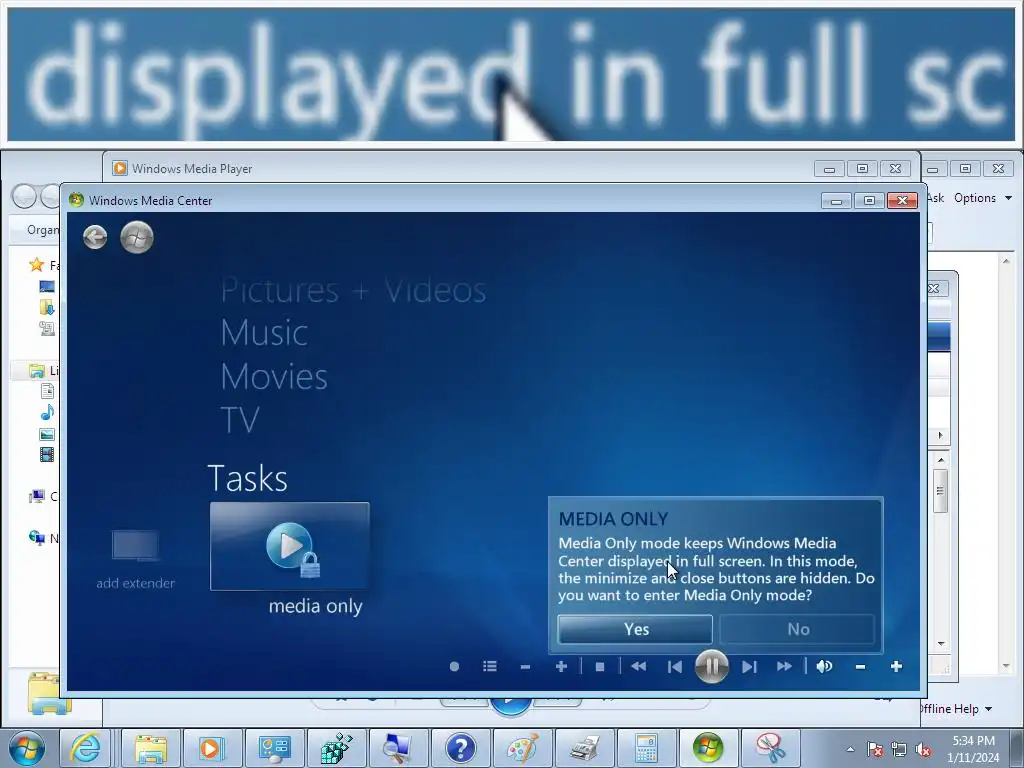The width and height of the screenshot is (1024, 768).
Task: Select Downloads folder icon under Favorites
Action: click(x=47, y=307)
